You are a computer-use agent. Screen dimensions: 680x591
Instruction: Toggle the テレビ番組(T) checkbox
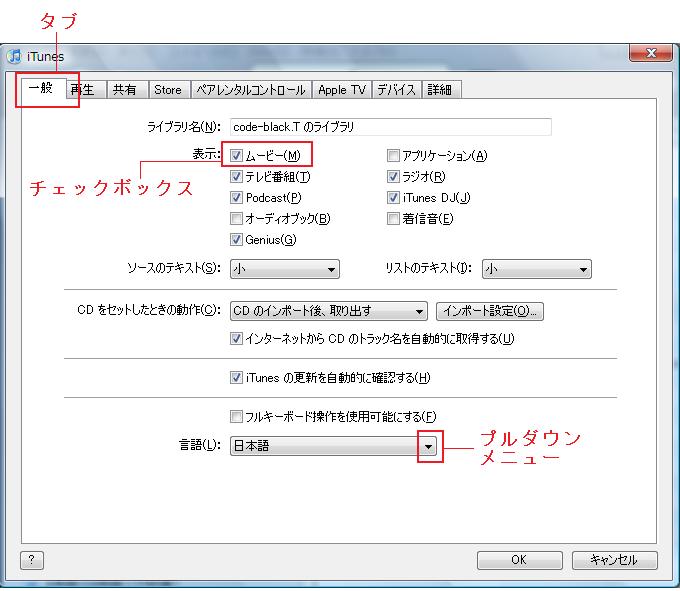tap(236, 176)
